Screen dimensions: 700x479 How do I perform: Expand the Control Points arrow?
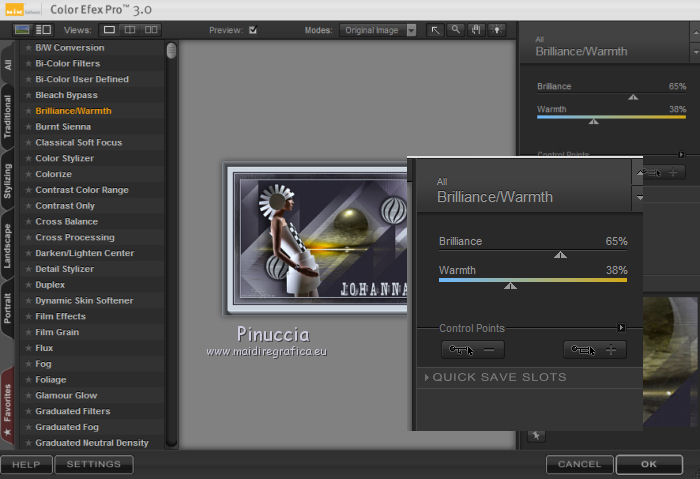621,327
